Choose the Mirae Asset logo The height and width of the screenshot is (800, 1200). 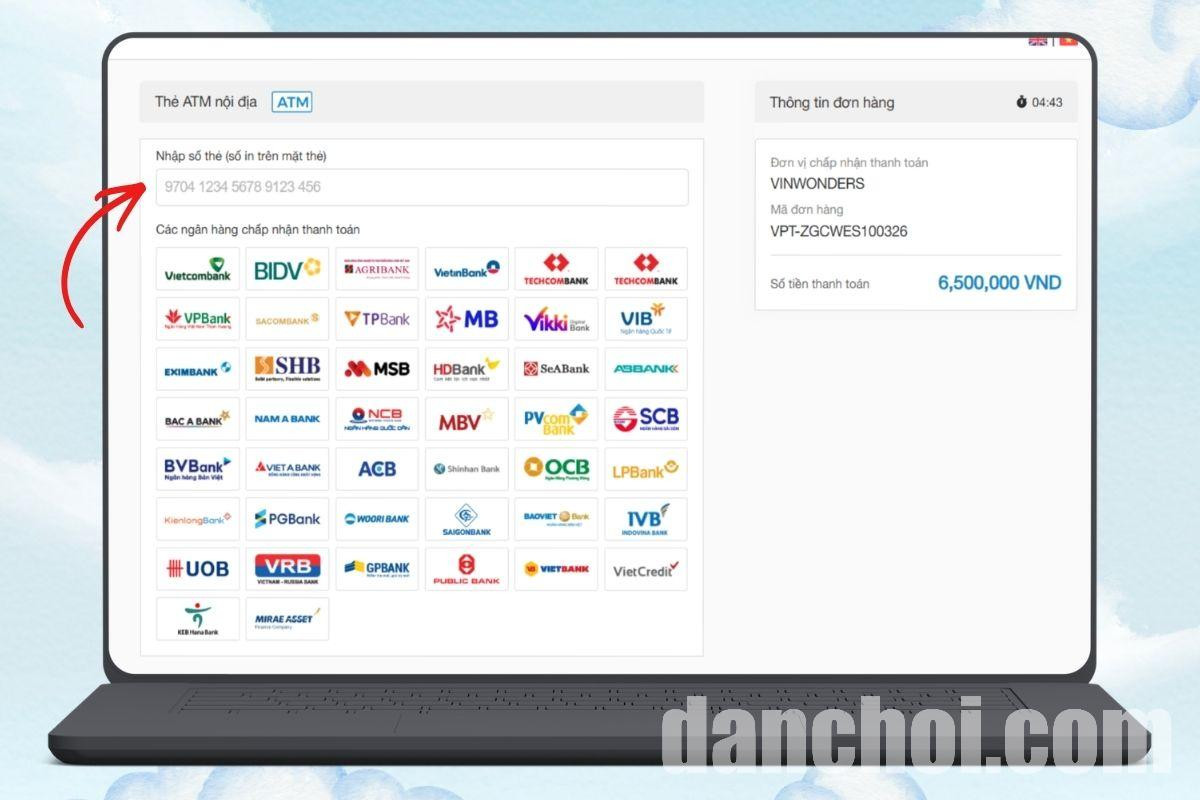[287, 619]
